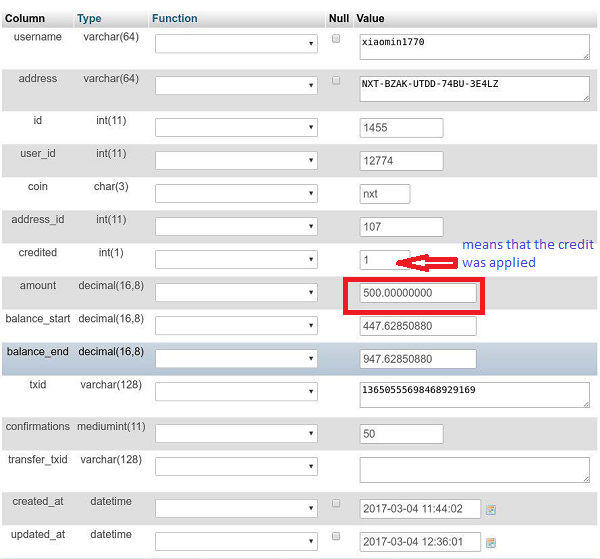Click the Function column header link
This screenshot has width=600, height=559.
coord(174,18)
